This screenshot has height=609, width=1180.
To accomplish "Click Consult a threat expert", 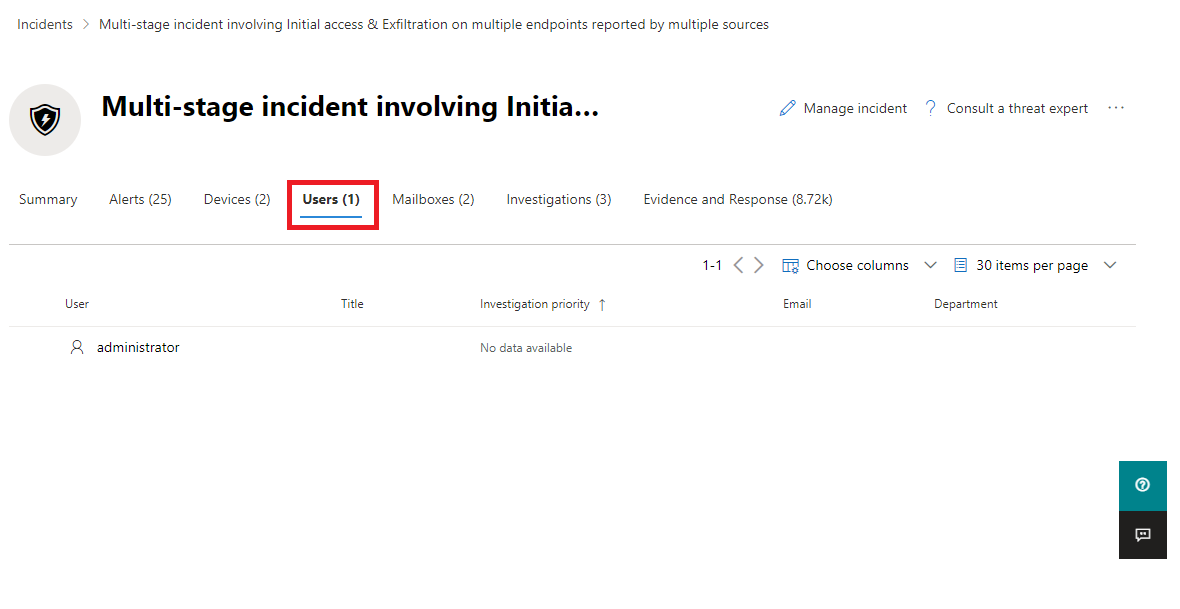I will pos(1005,108).
